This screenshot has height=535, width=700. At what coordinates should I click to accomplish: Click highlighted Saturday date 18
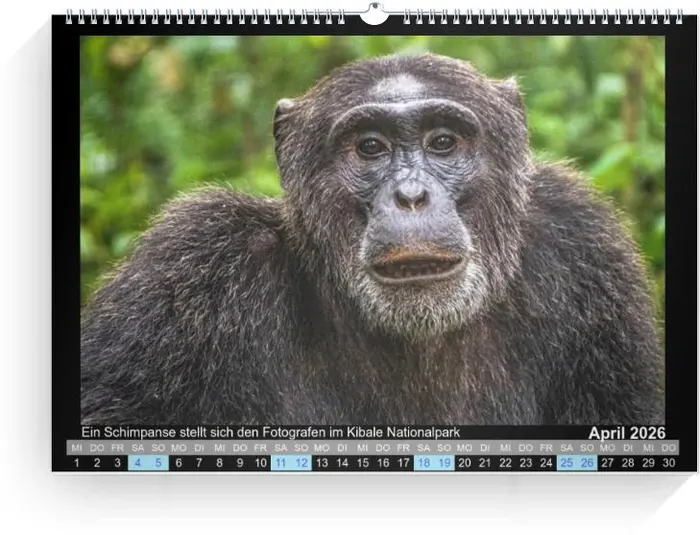tap(424, 463)
